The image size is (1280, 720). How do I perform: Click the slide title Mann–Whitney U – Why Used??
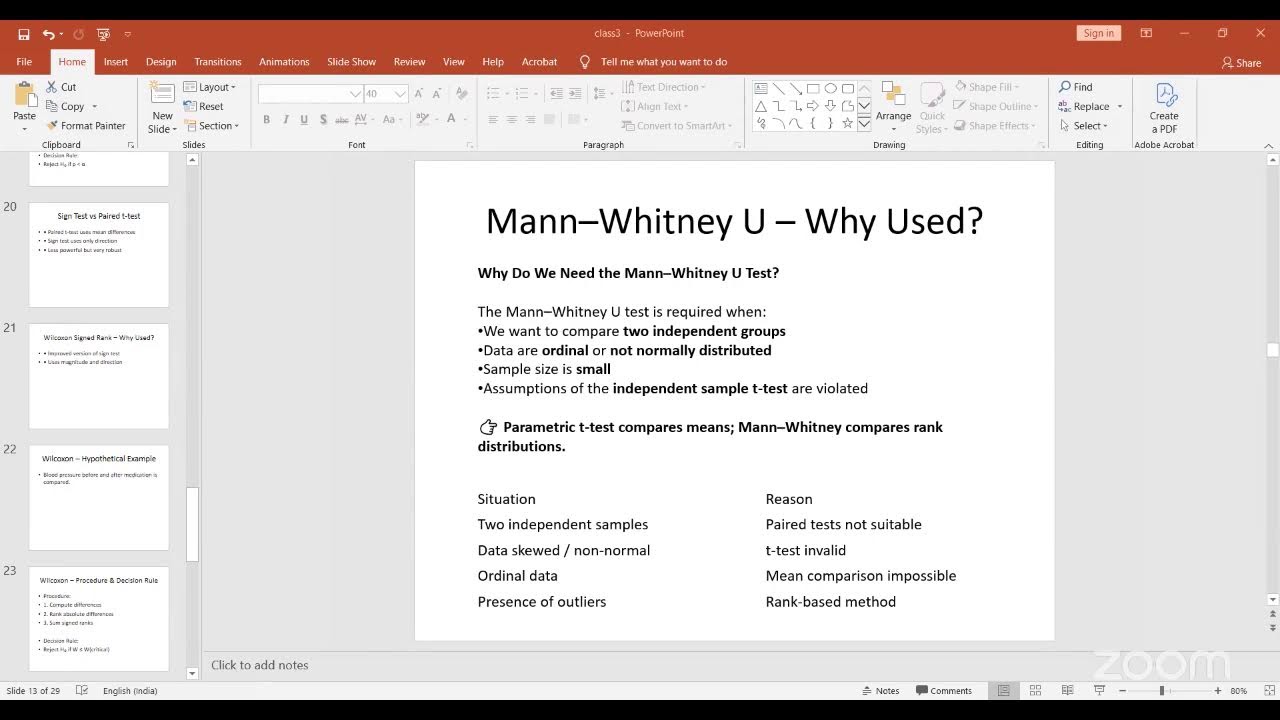point(734,221)
